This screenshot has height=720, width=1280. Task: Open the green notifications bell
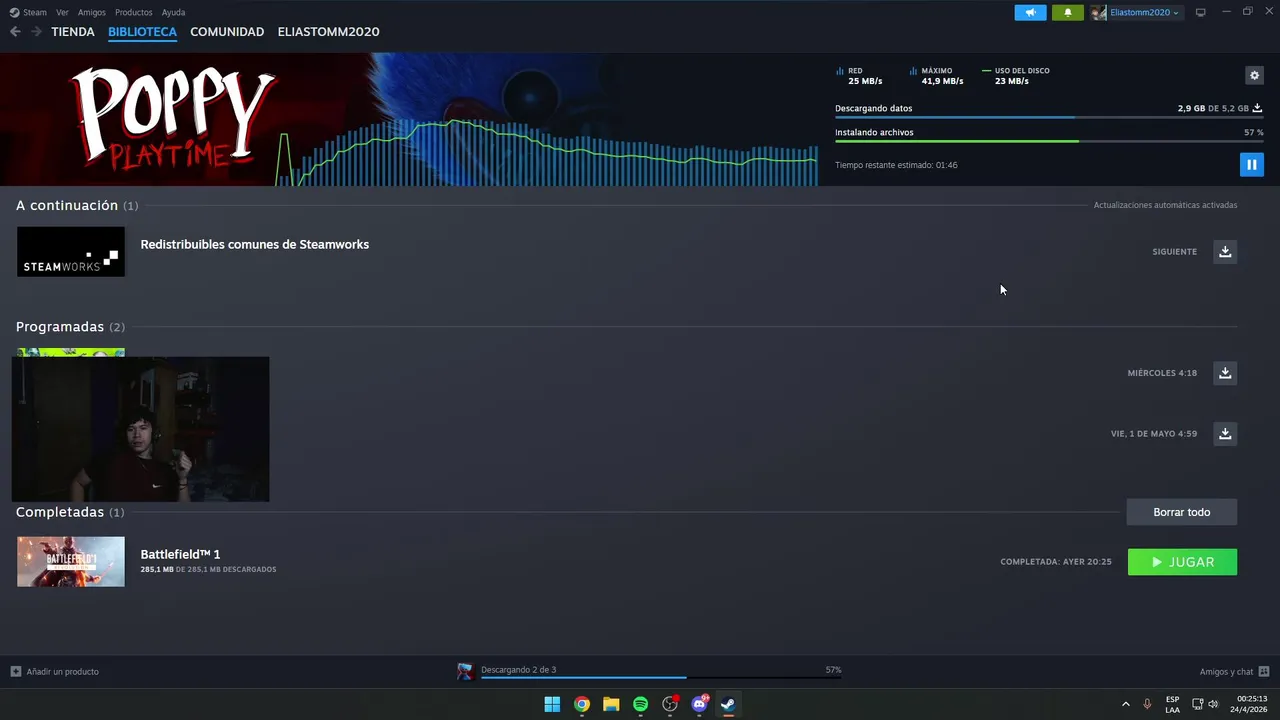[x=1067, y=12]
